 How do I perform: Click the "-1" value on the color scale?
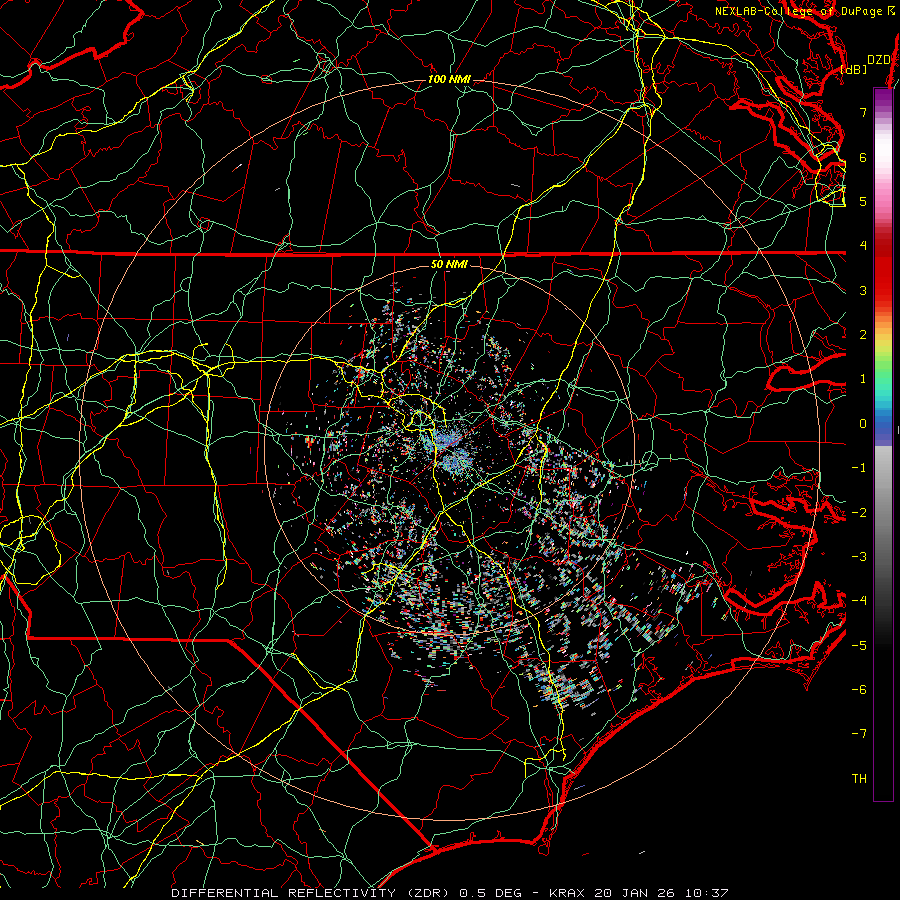coord(859,468)
